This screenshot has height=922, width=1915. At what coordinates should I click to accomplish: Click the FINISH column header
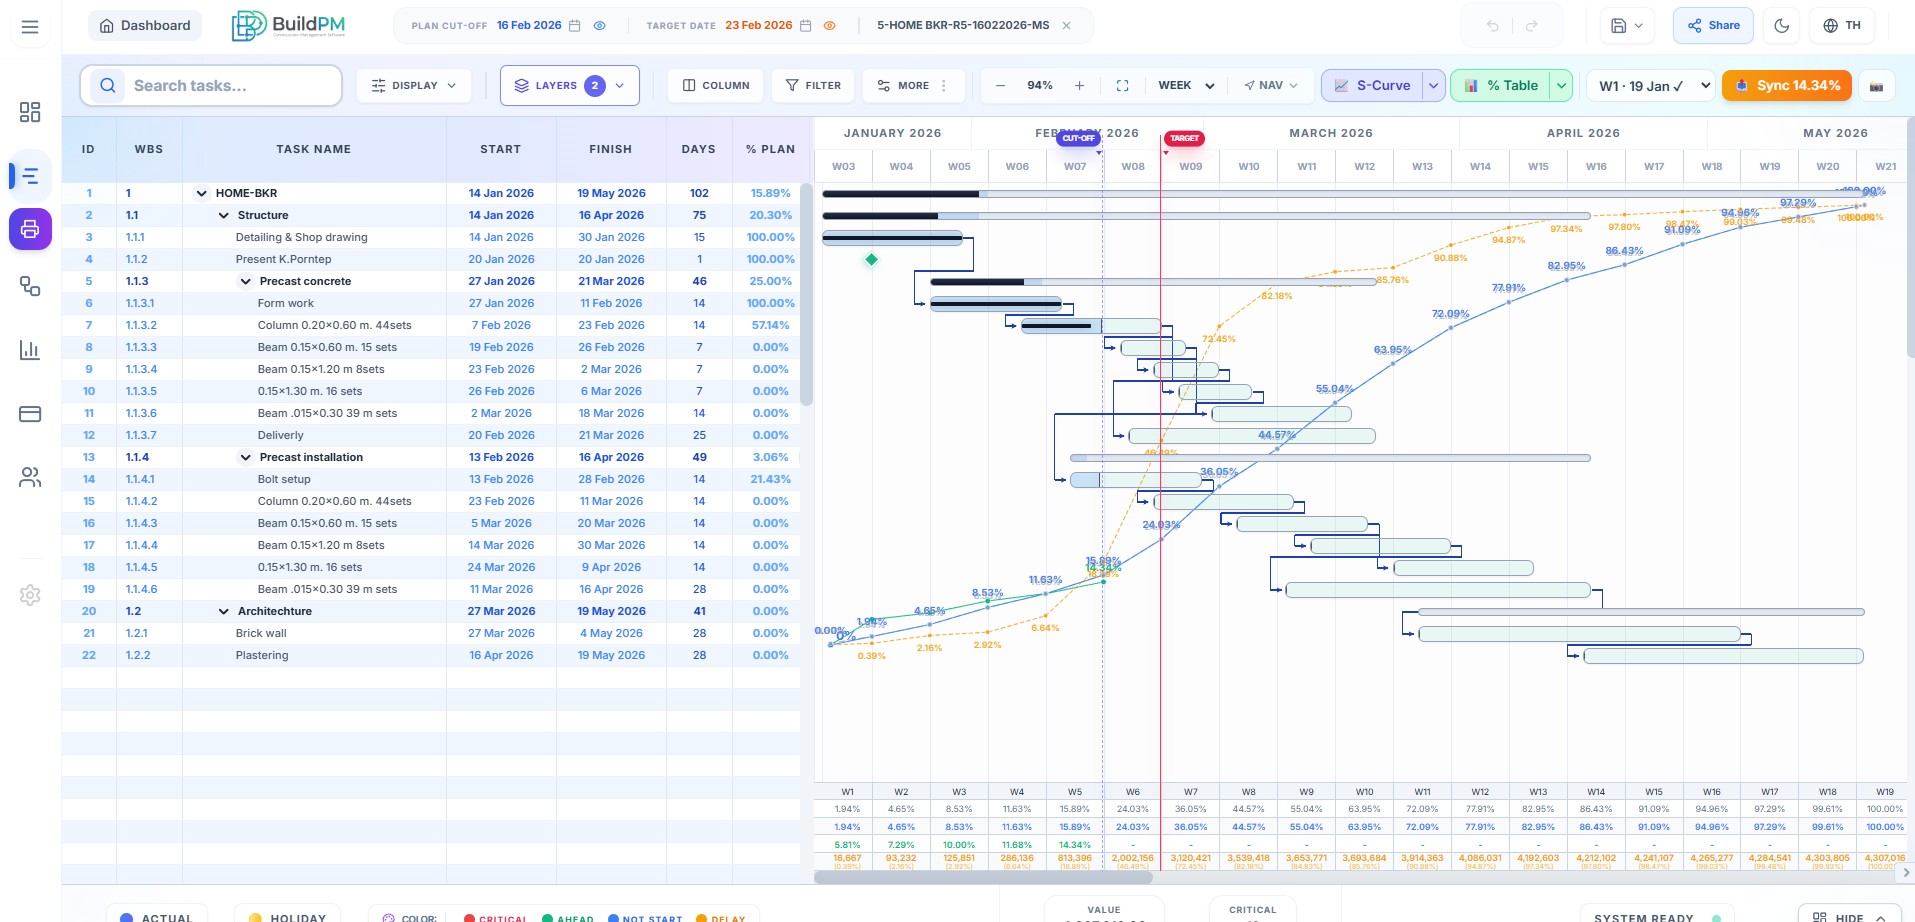point(611,149)
